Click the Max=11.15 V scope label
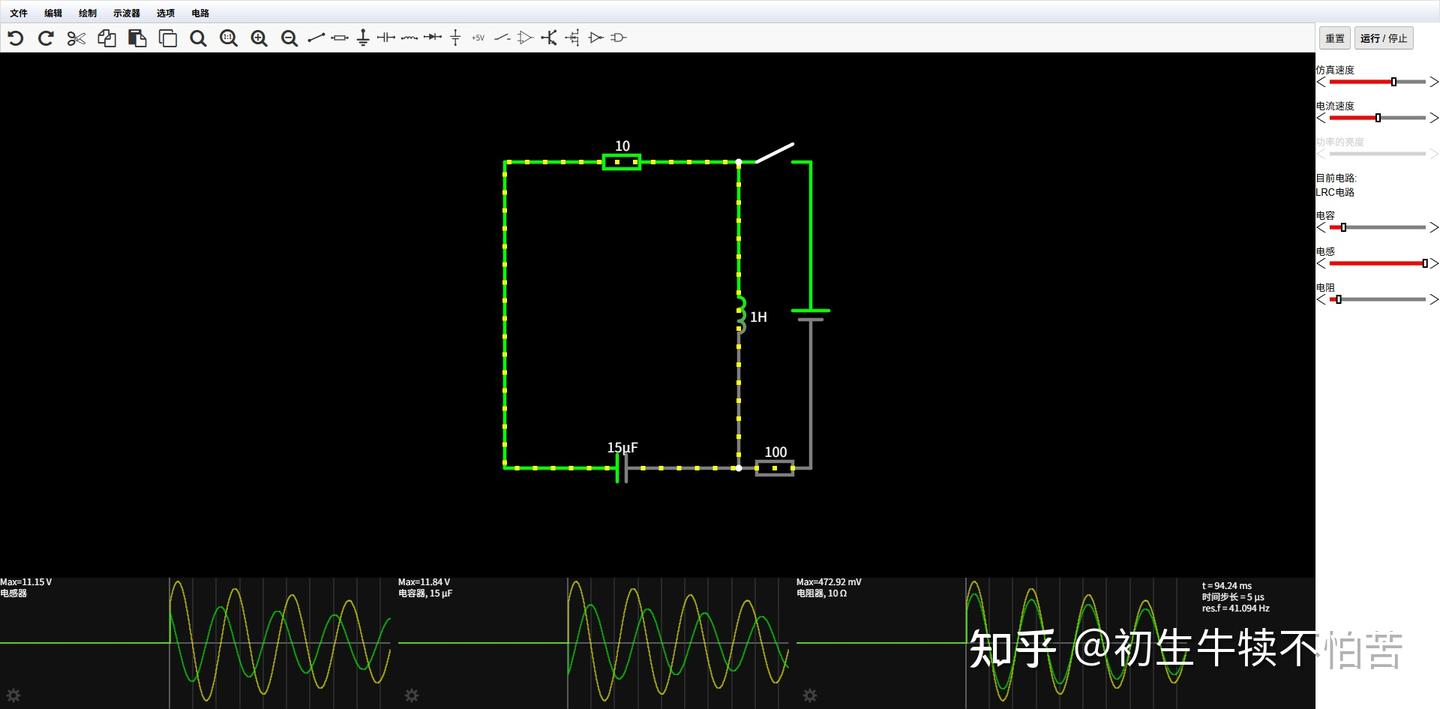Viewport: 1440px width, 709px height. [26, 582]
